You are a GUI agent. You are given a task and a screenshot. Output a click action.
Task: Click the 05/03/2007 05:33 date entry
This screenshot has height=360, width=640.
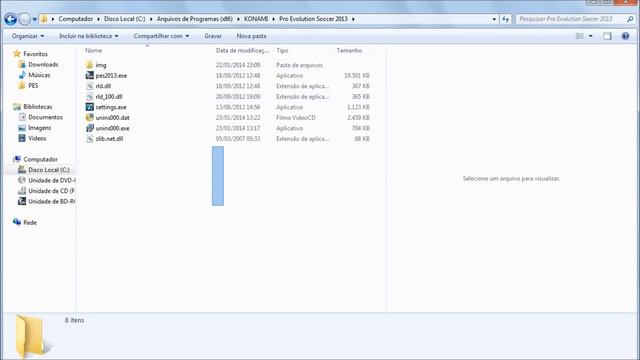tap(238, 139)
